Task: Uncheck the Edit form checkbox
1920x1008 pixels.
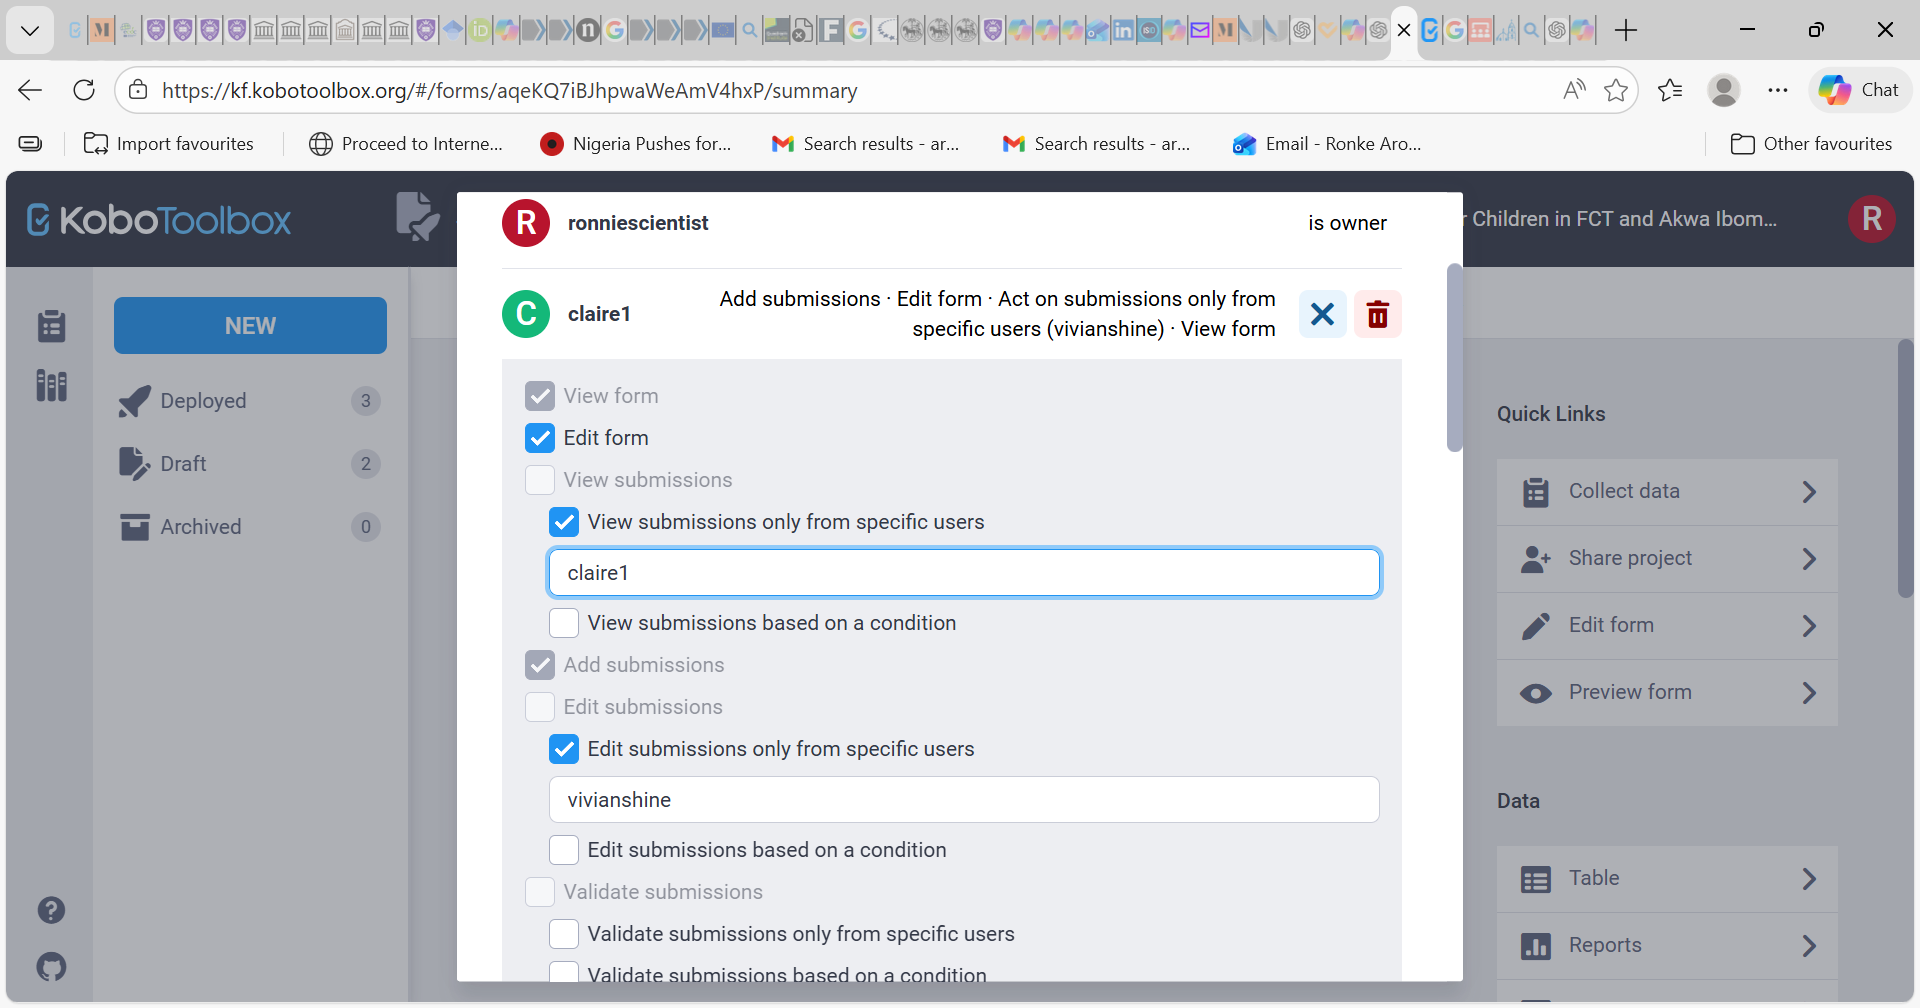Action: click(540, 438)
